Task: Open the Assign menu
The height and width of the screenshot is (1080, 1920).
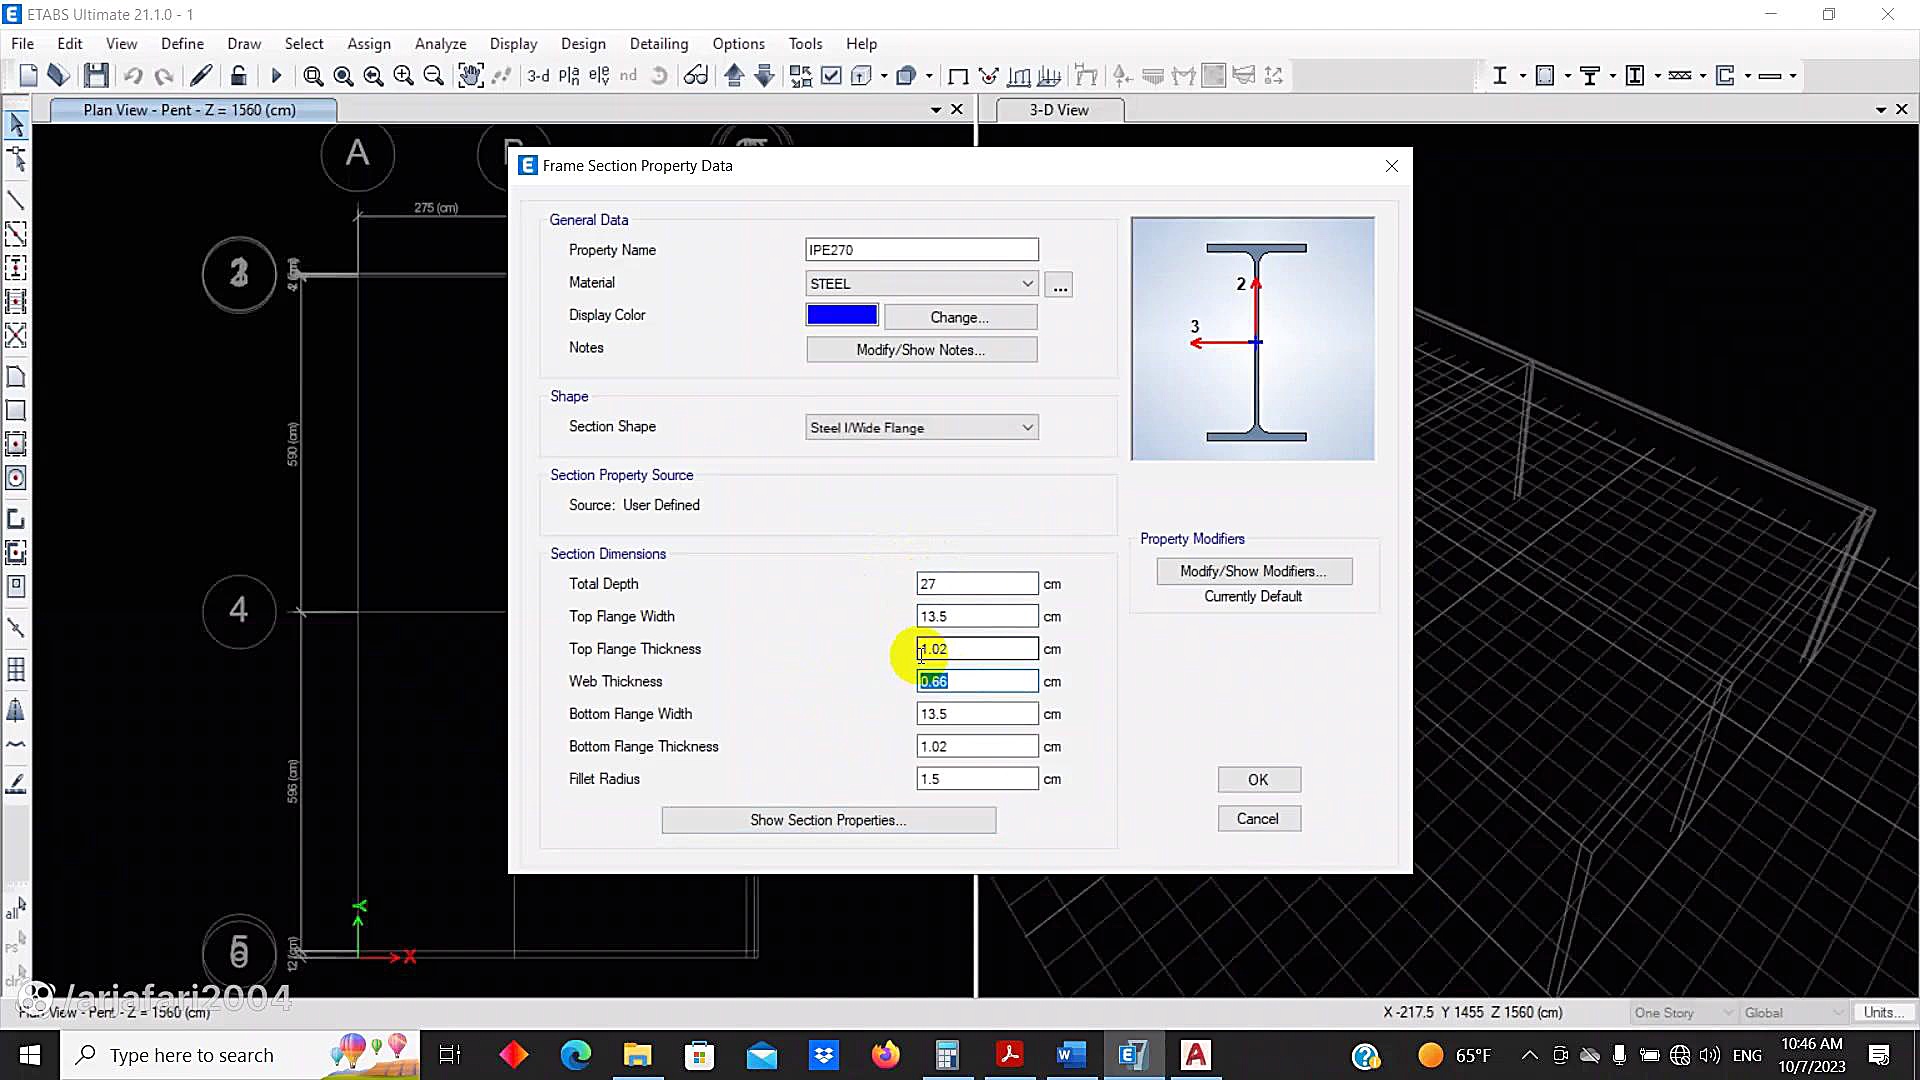Action: click(x=369, y=44)
